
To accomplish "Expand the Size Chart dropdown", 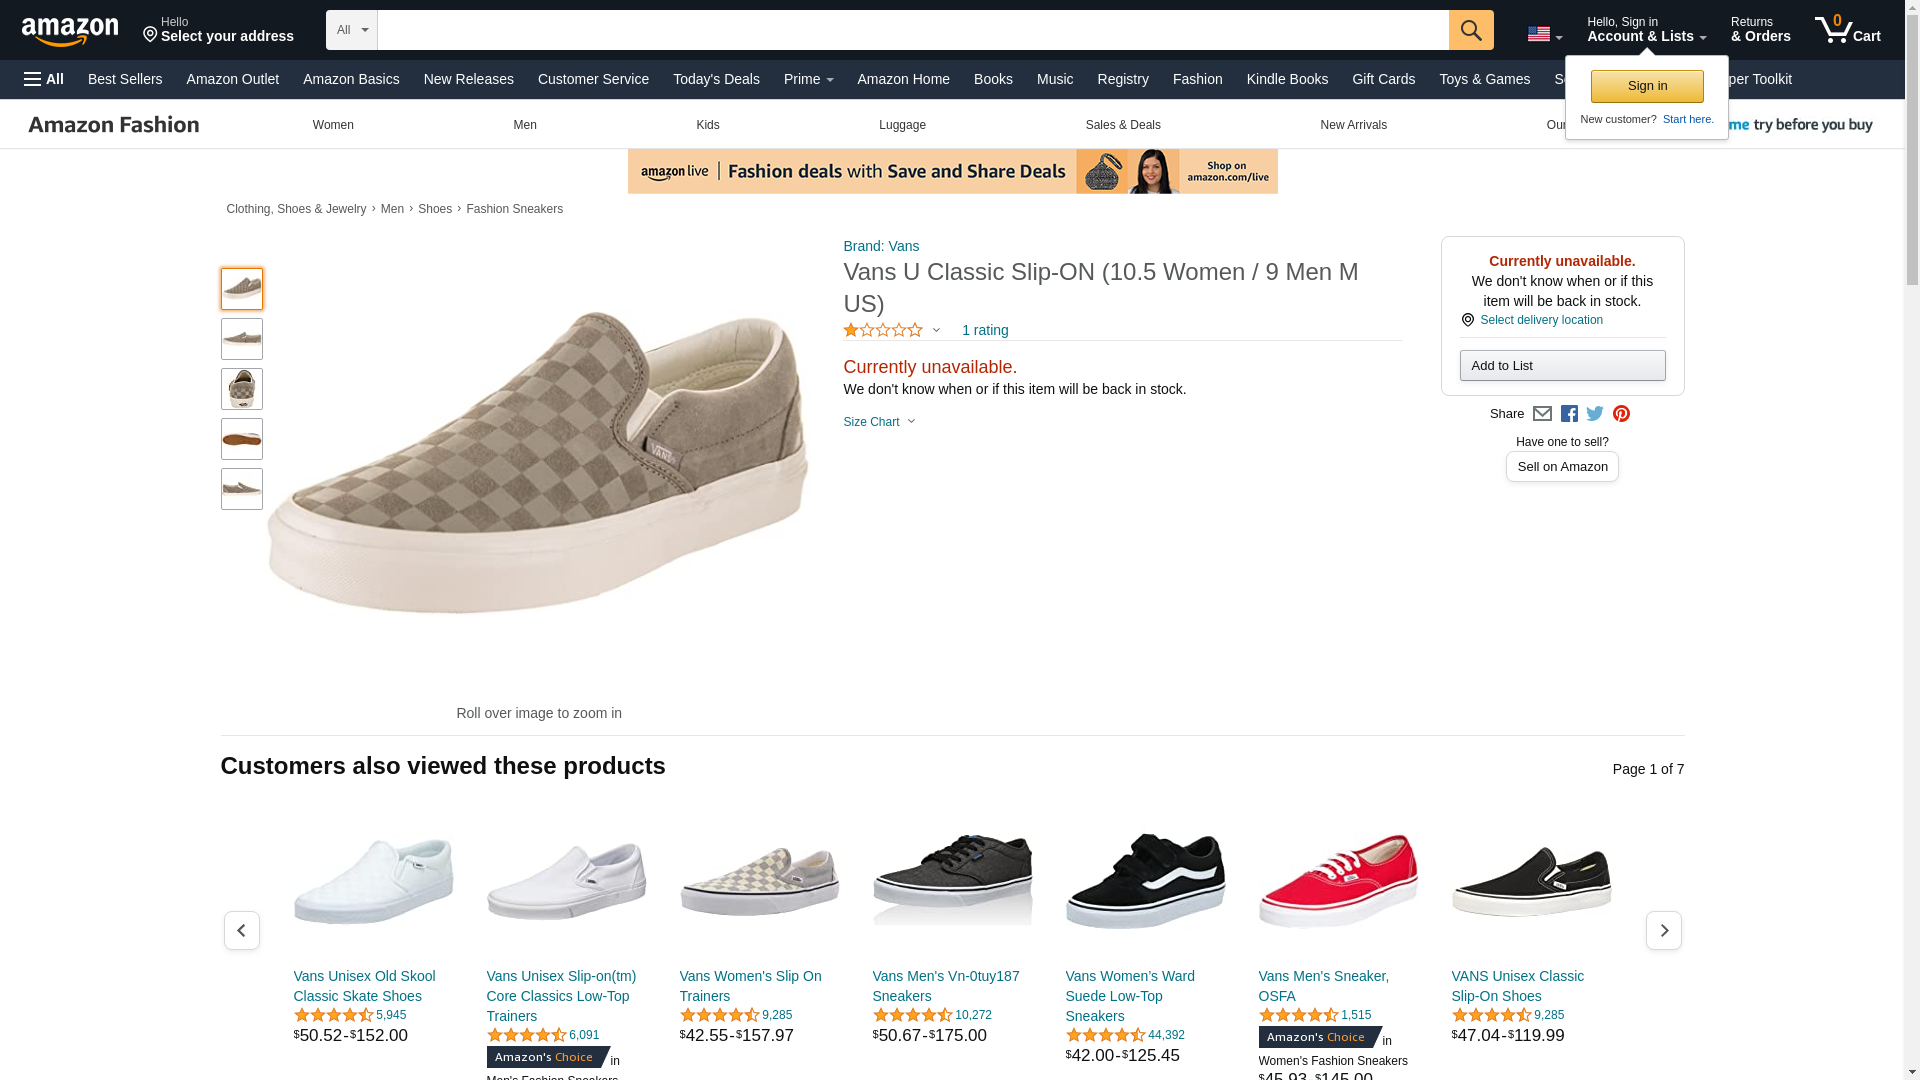I will click(x=879, y=422).
